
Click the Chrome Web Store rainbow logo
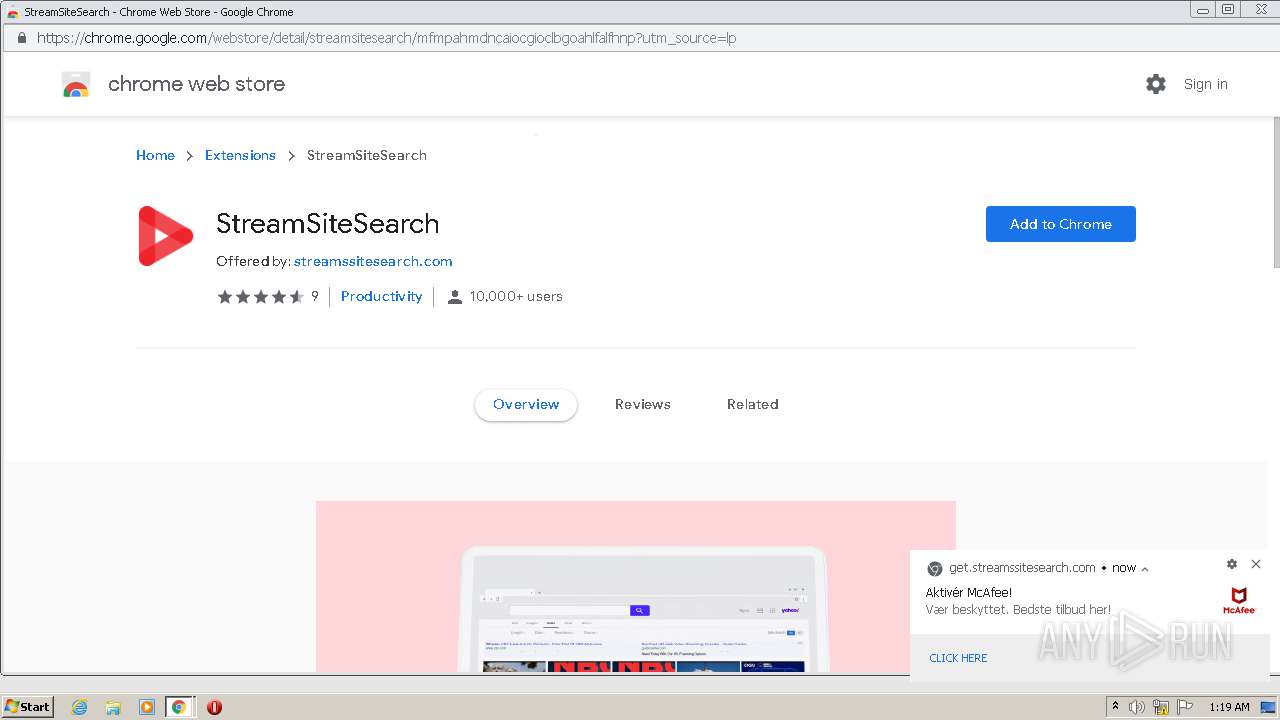click(76, 85)
